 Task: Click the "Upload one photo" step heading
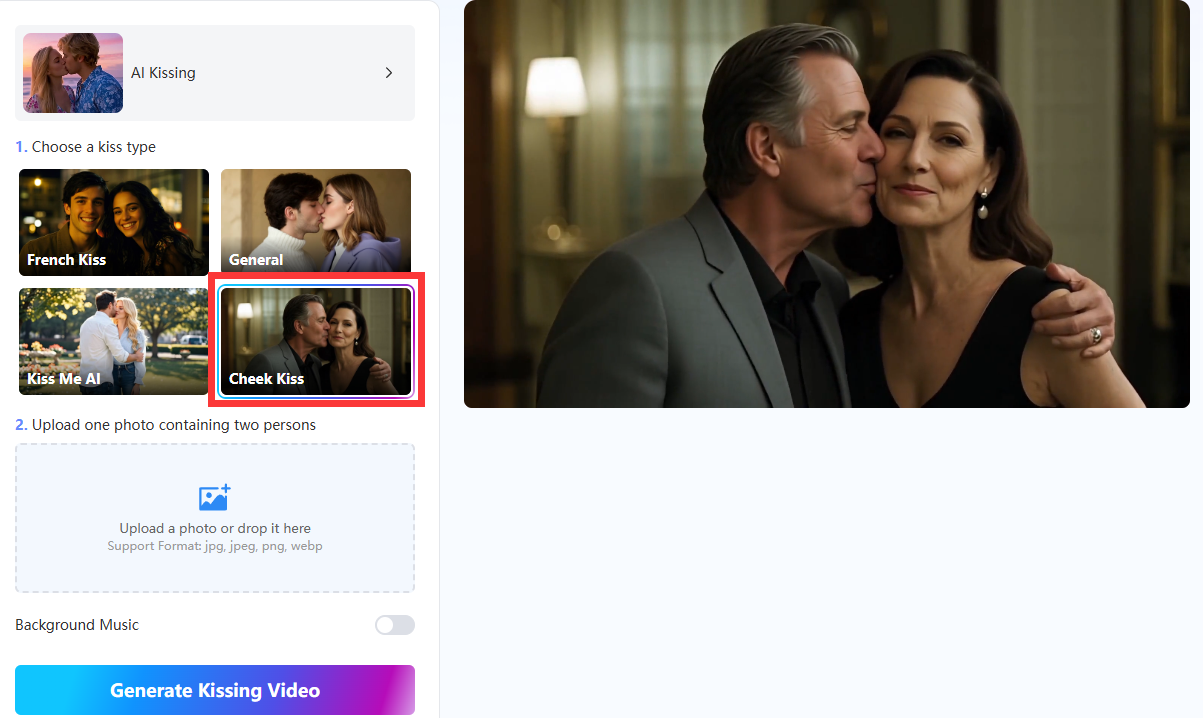pos(173,425)
